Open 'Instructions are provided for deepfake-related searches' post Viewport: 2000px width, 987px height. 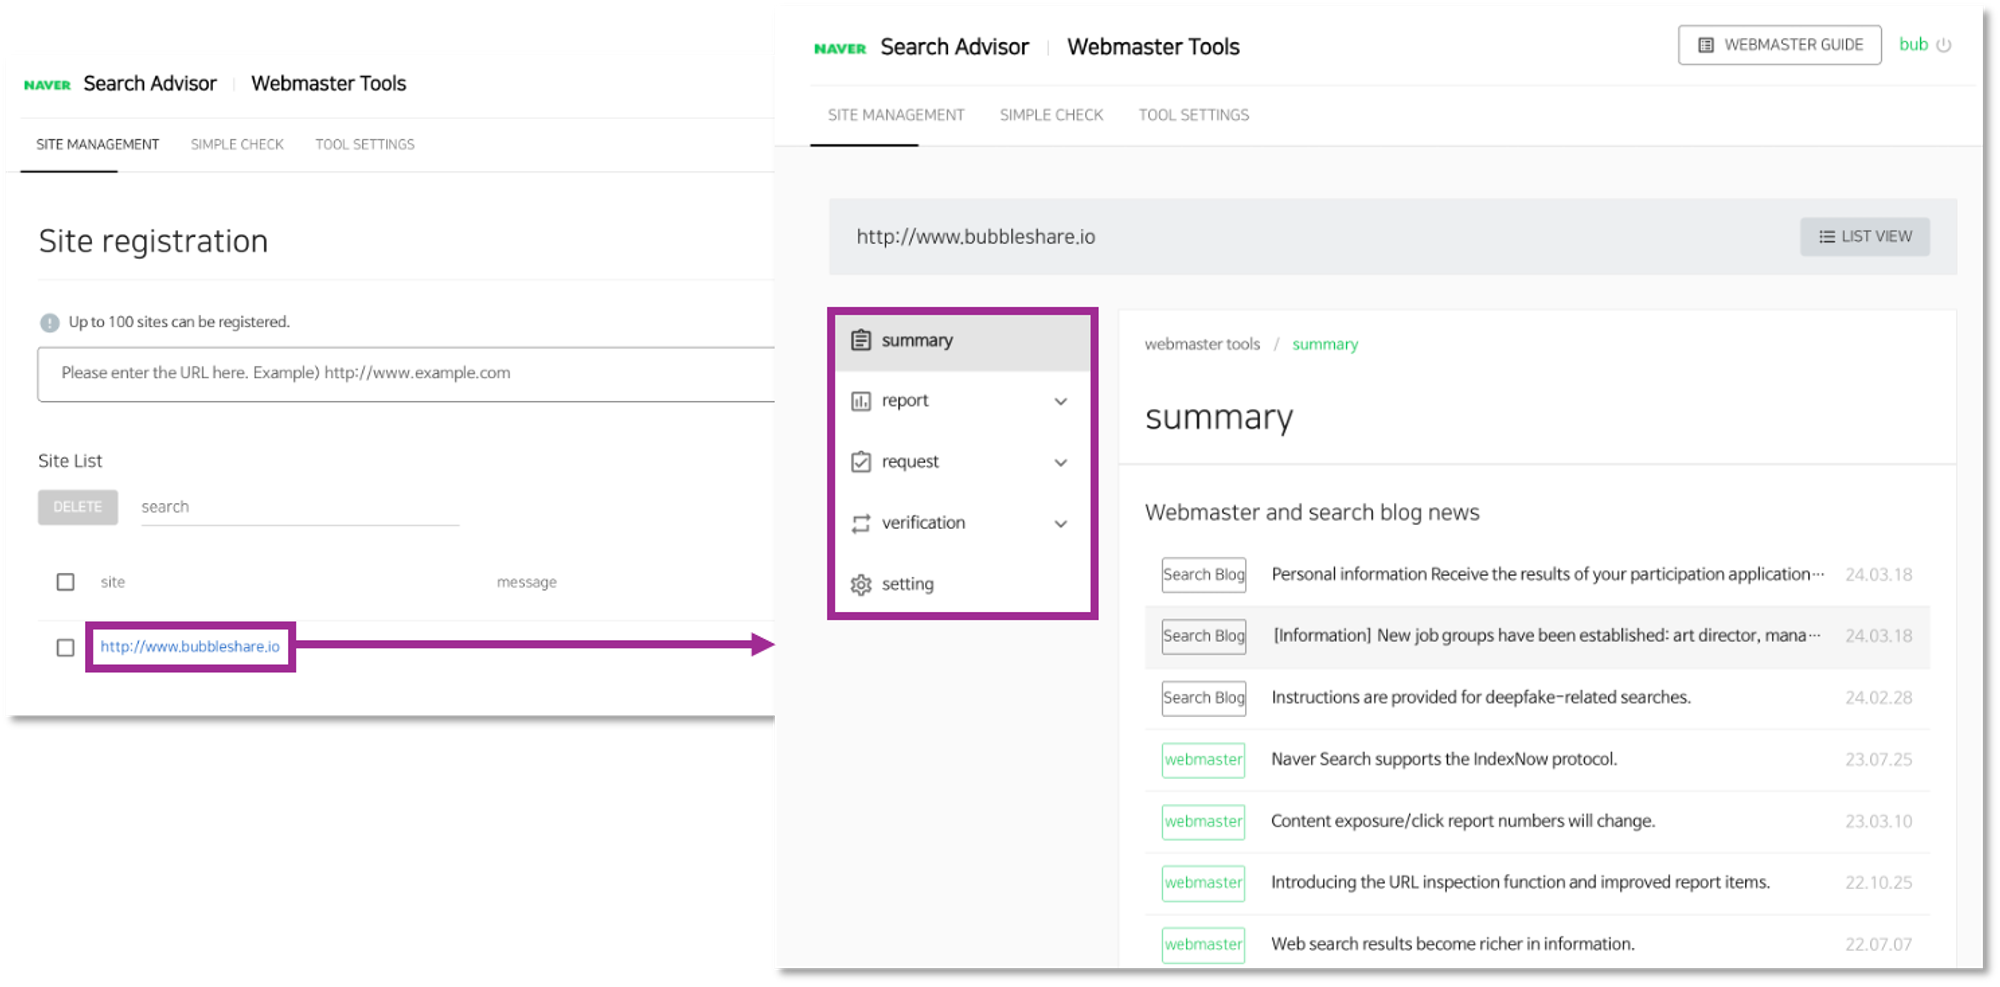(x=1481, y=697)
